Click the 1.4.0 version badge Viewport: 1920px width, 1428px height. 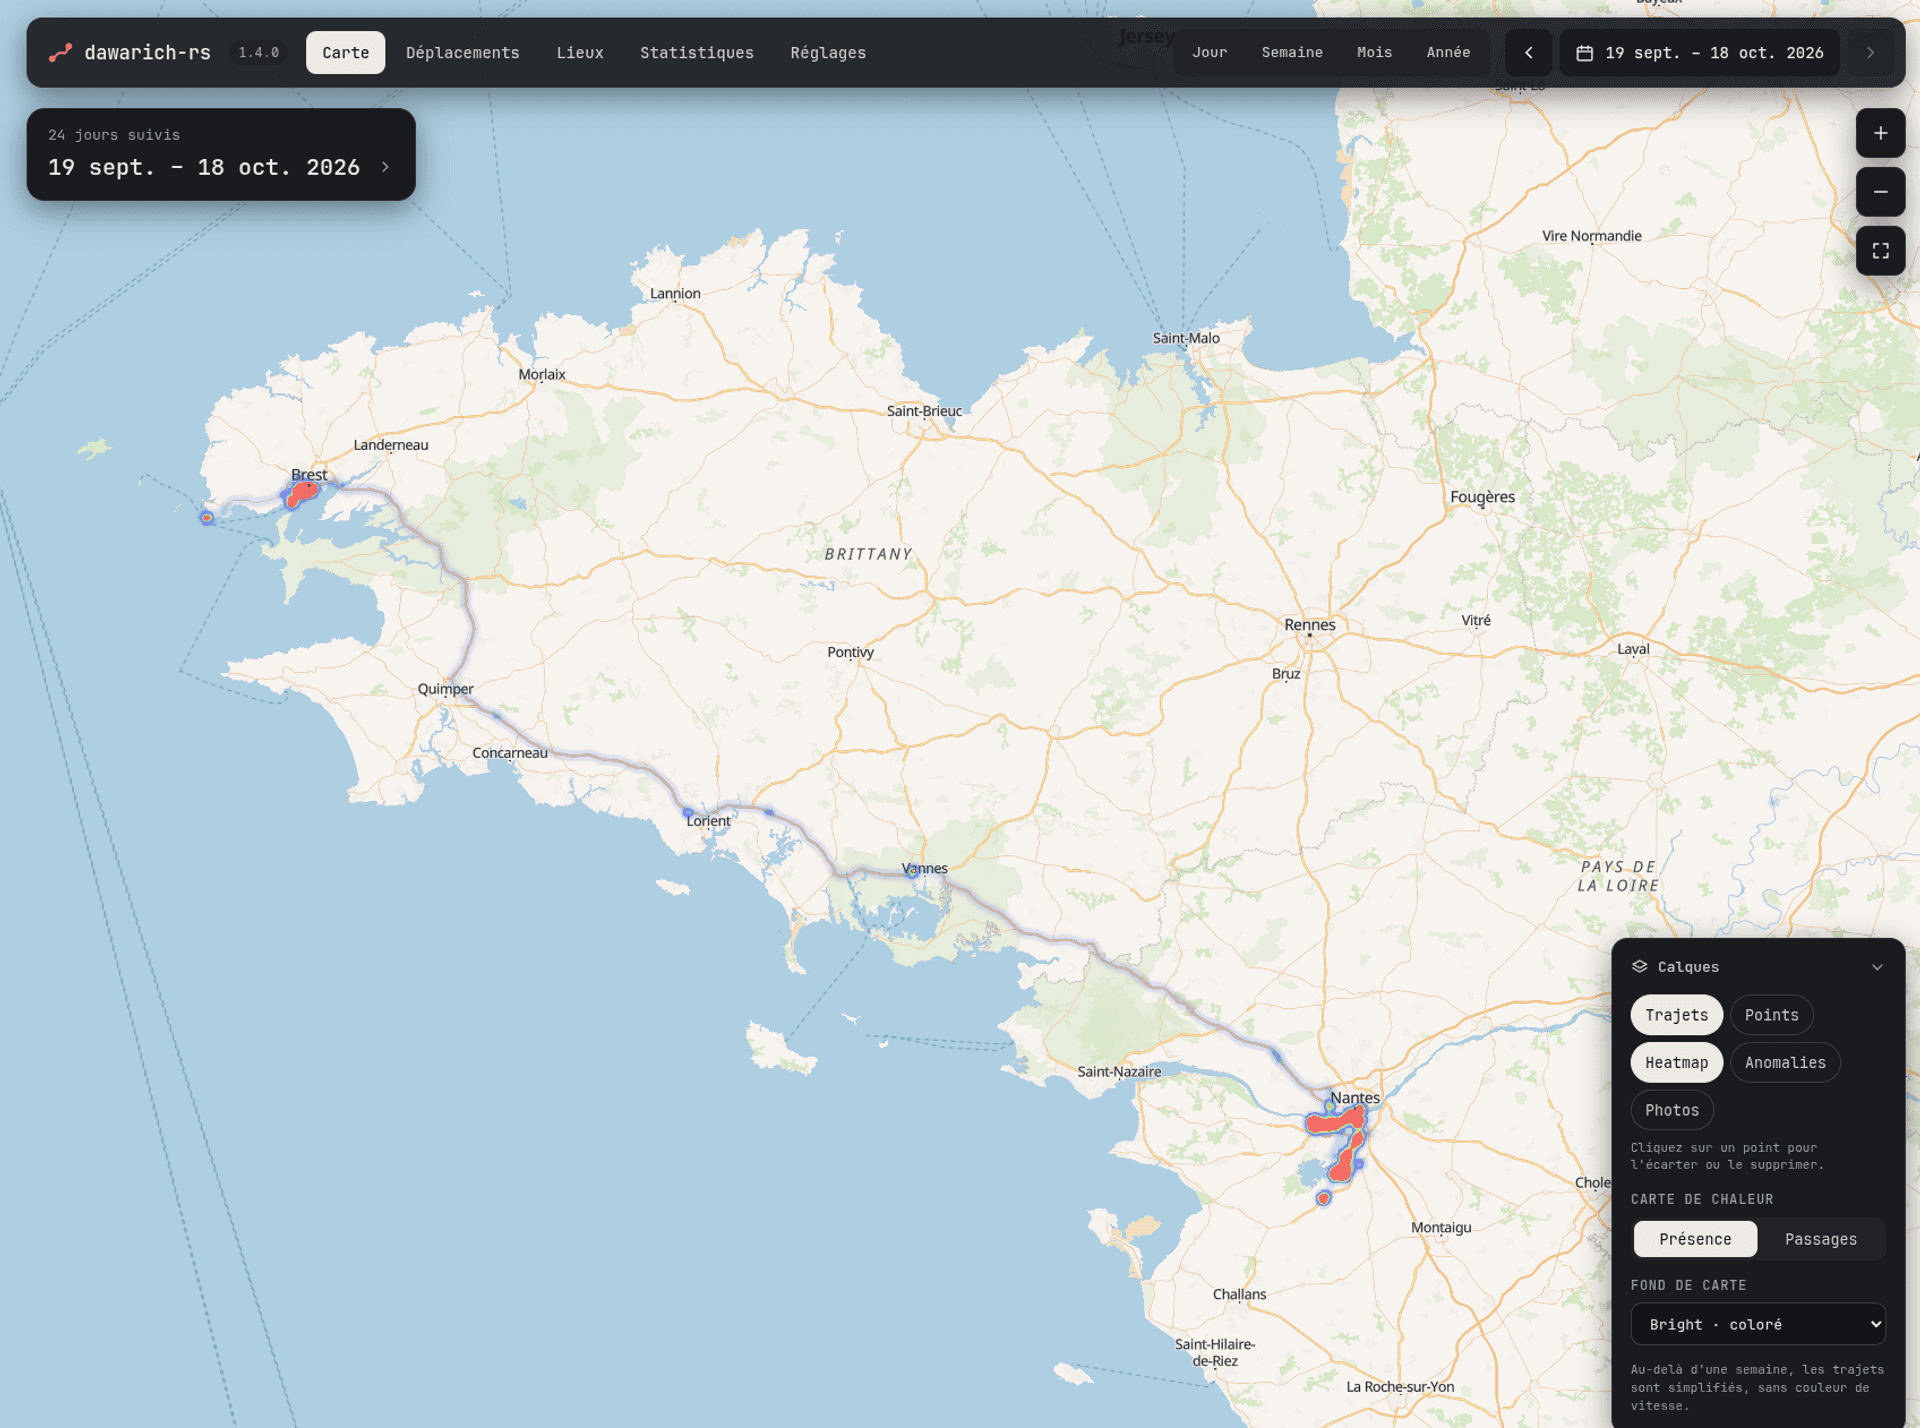258,52
